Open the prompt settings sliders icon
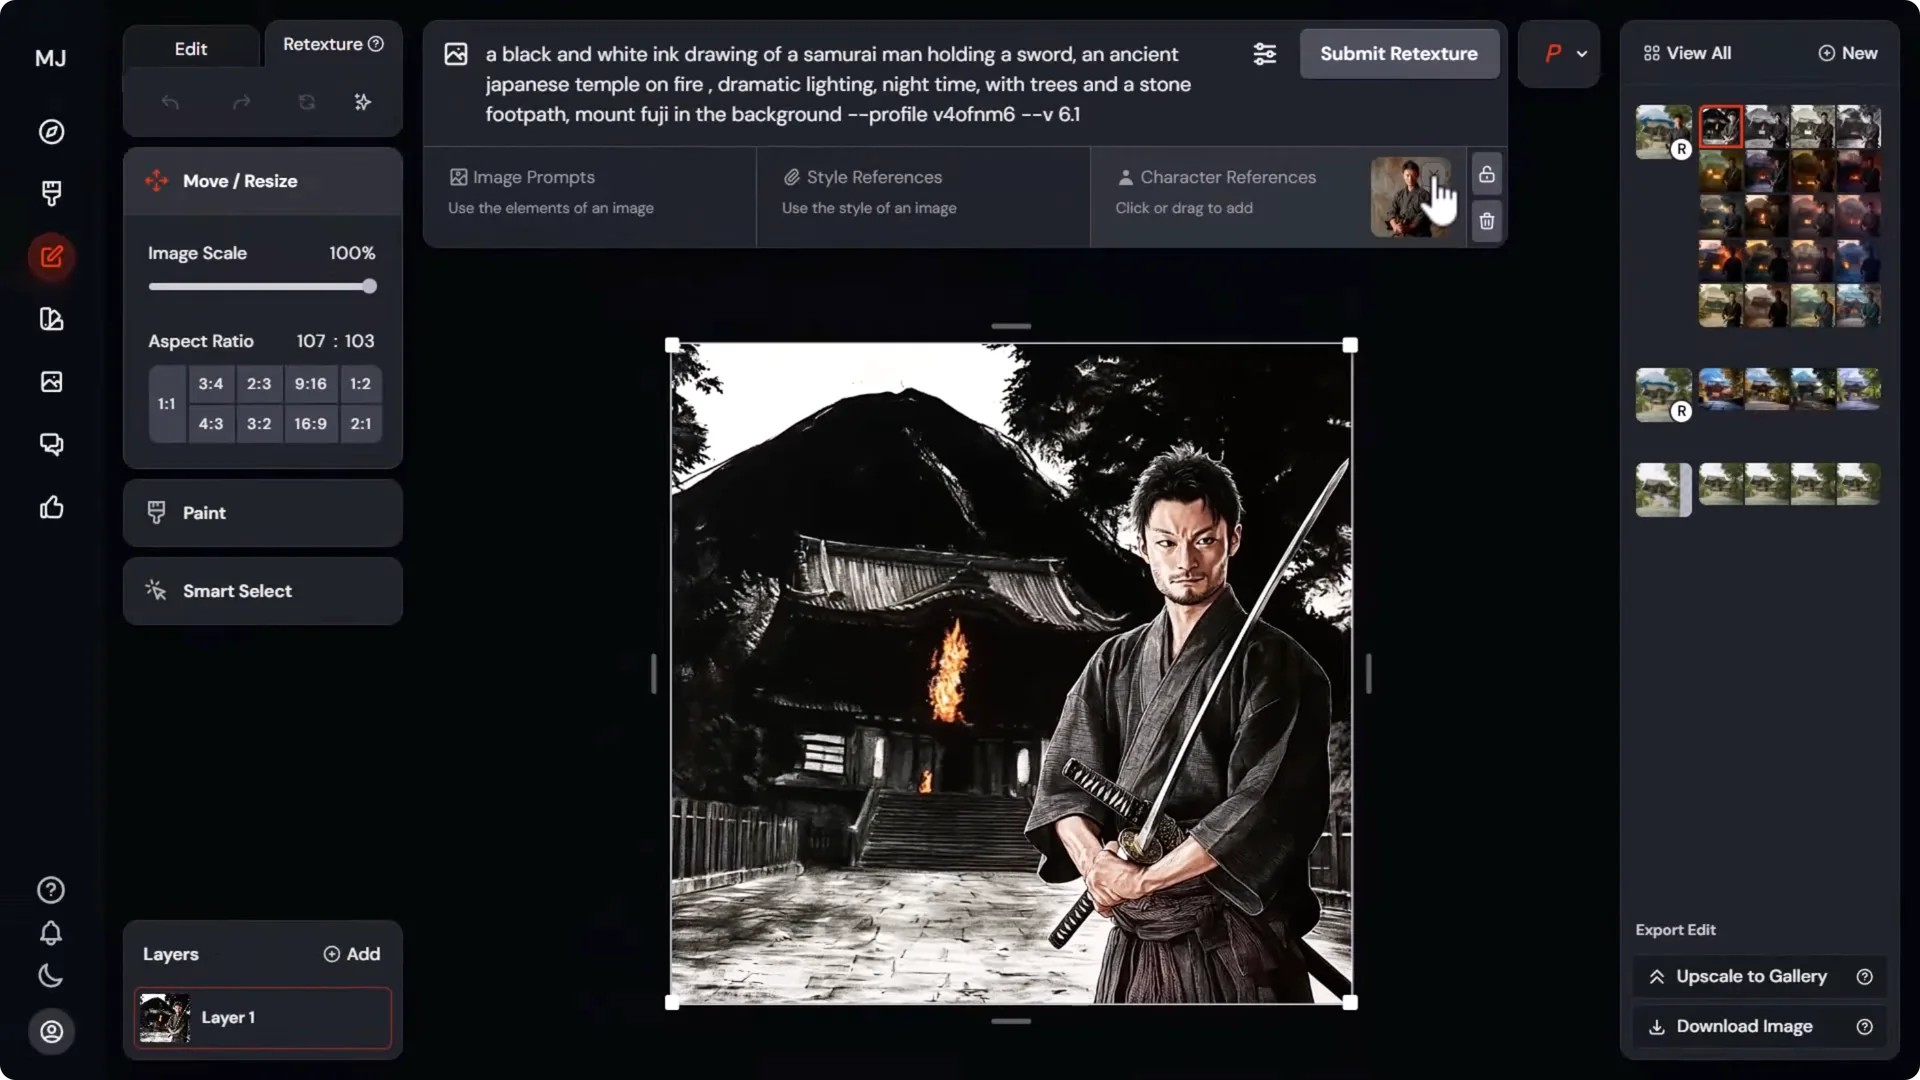 (x=1264, y=54)
